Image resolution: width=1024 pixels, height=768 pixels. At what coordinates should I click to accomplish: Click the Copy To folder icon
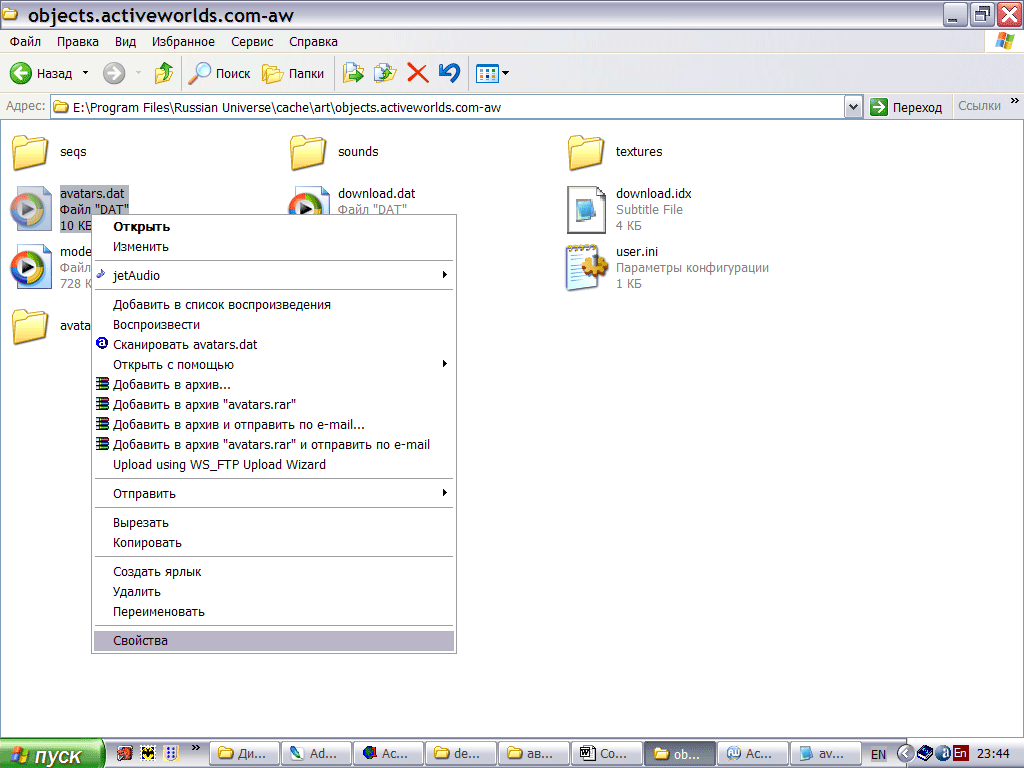(x=385, y=73)
